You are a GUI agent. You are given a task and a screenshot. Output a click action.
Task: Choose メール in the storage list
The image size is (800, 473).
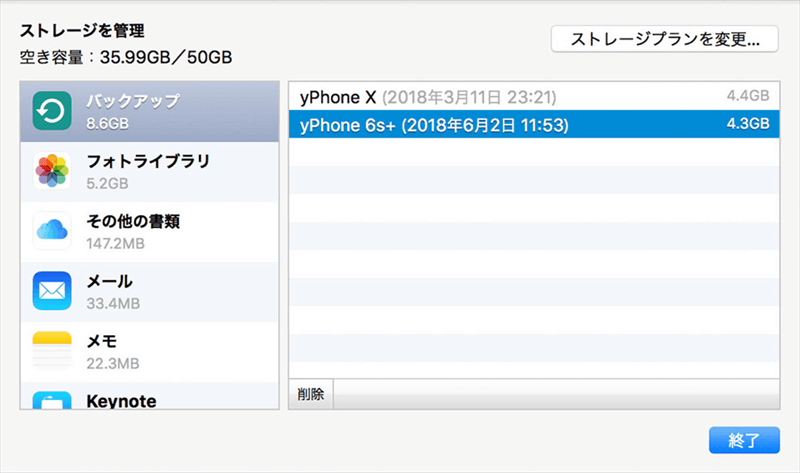110,281
